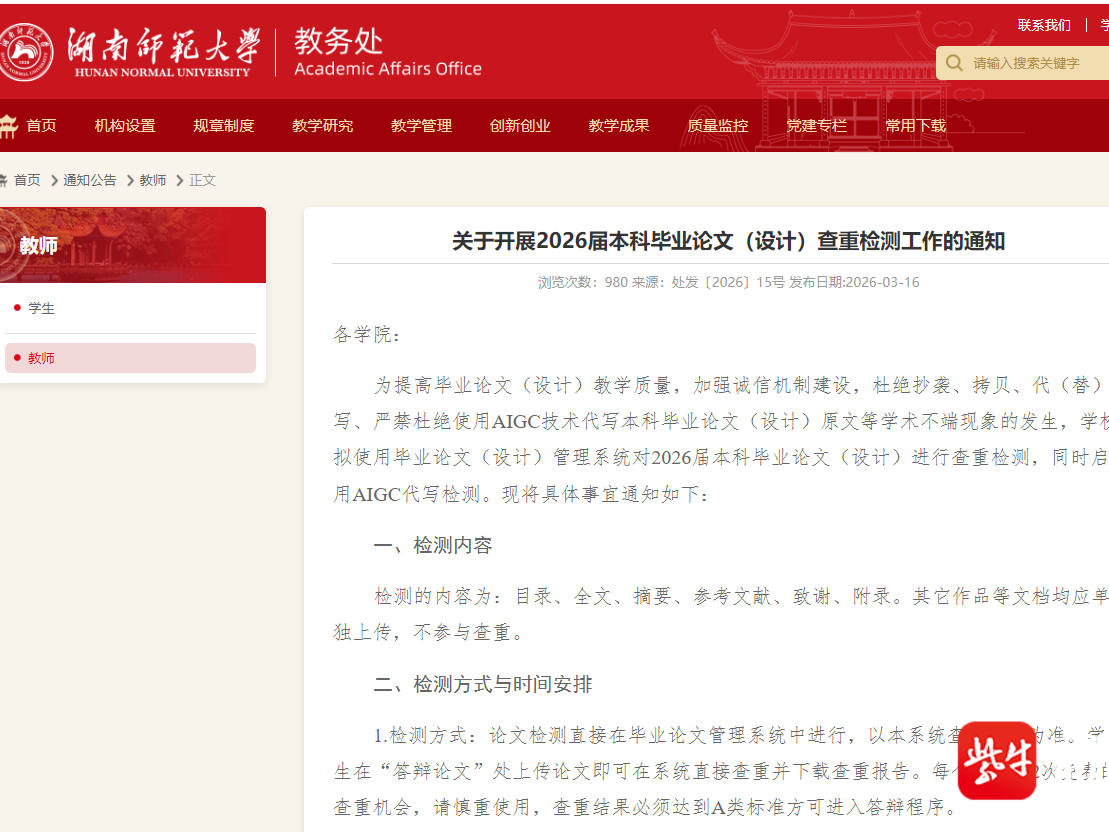Expand the 创新创业 navigation item
Screen dimensions: 1109x832
[x=520, y=126]
